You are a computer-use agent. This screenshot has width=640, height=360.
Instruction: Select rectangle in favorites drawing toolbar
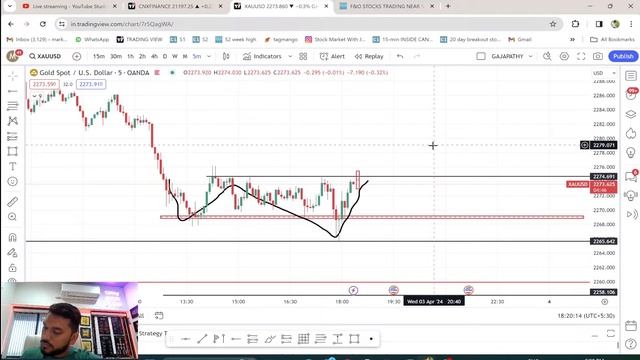(354, 339)
